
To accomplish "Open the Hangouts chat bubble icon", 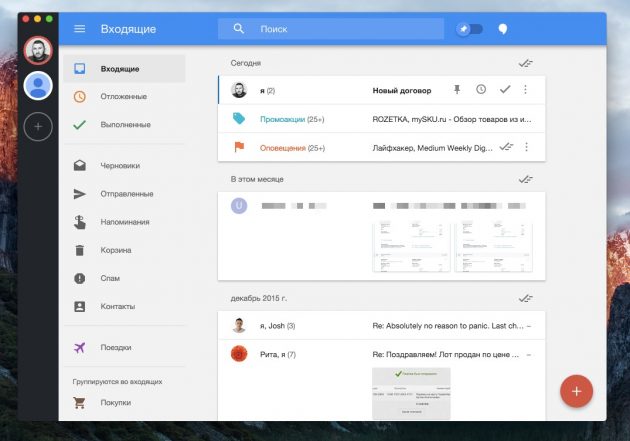I will tap(503, 29).
